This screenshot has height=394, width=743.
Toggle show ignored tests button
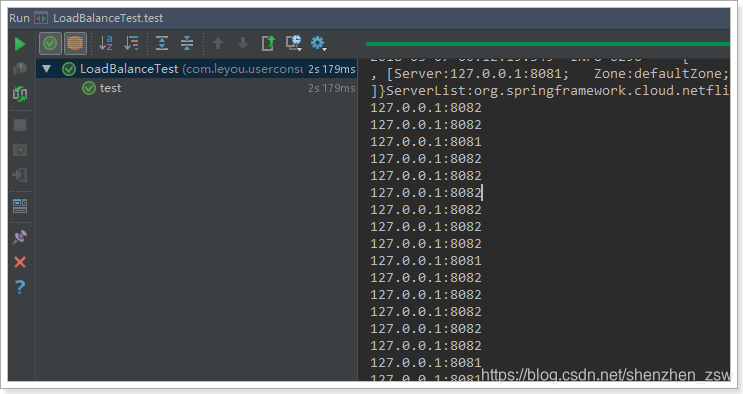click(75, 44)
